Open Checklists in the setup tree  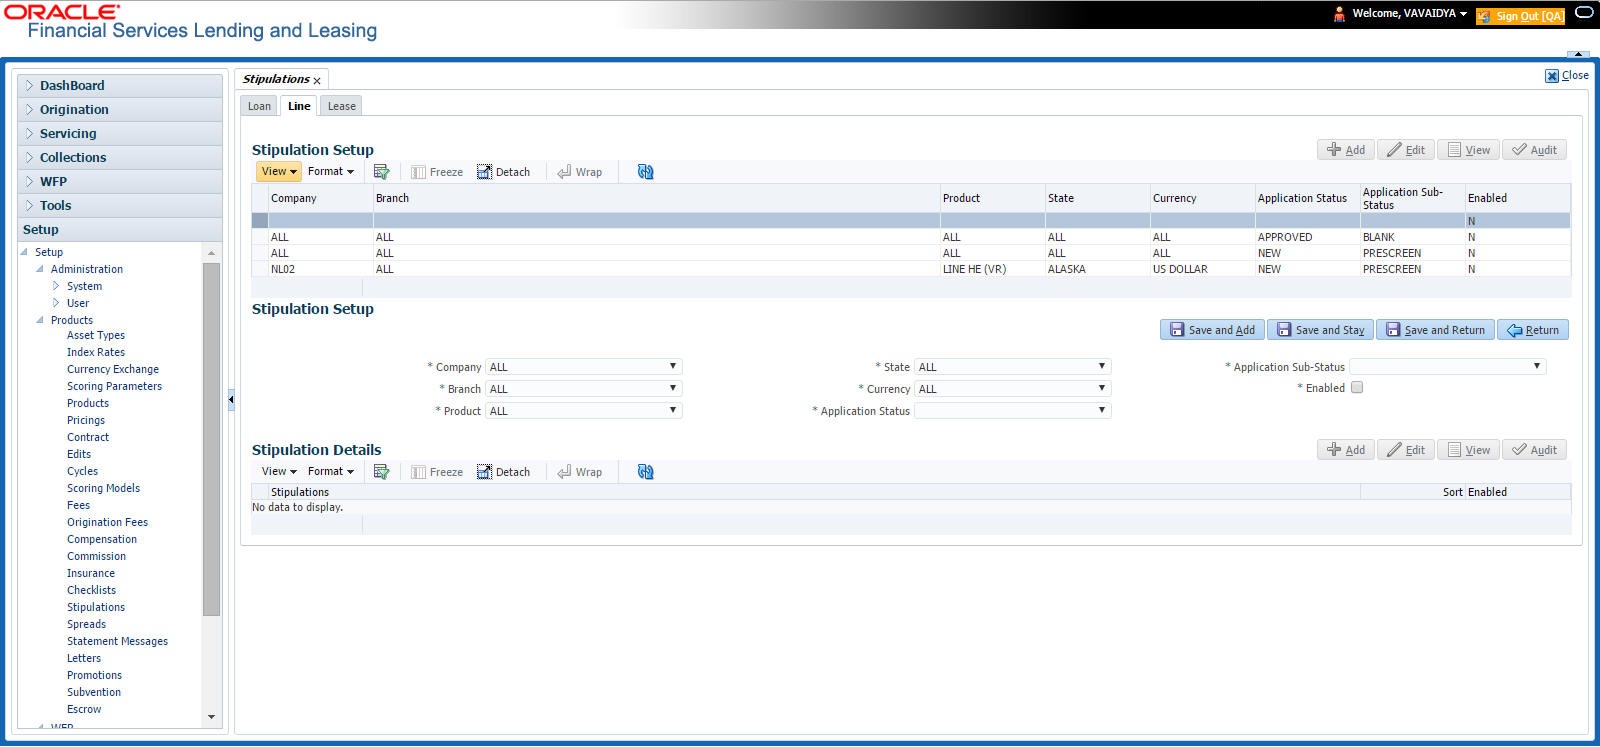coord(91,590)
